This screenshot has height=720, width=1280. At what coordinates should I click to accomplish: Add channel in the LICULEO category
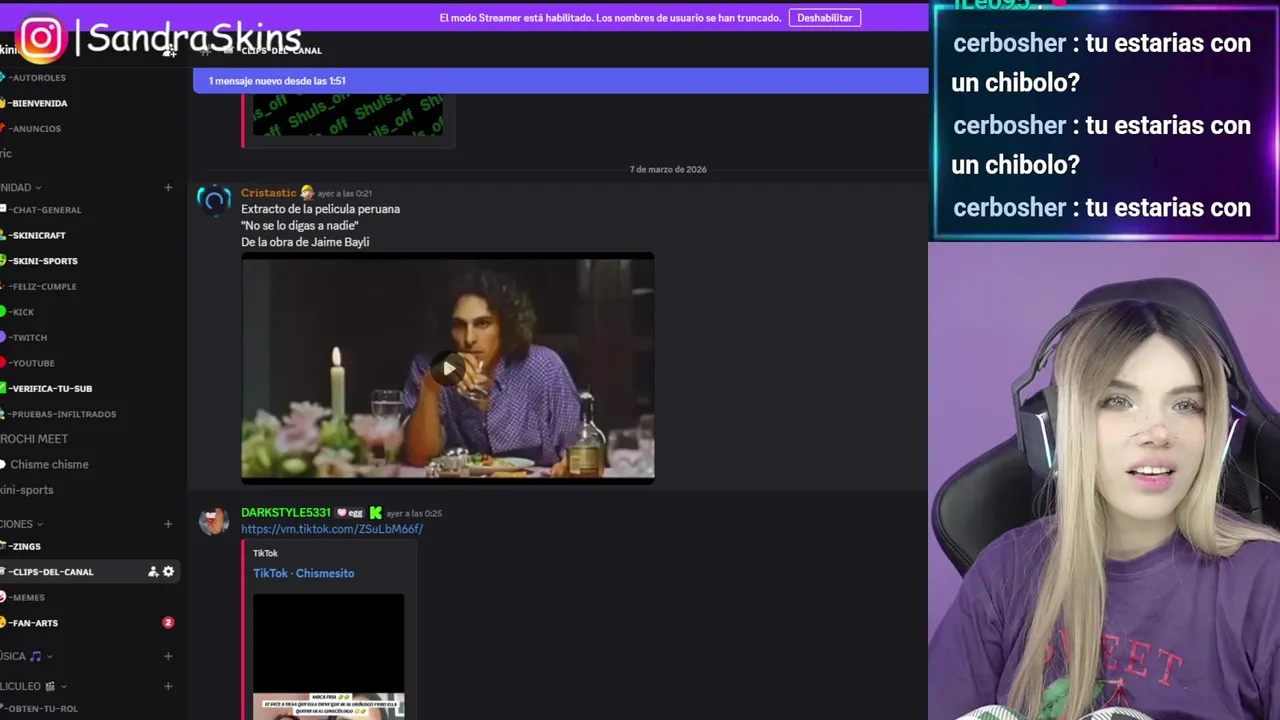point(168,687)
